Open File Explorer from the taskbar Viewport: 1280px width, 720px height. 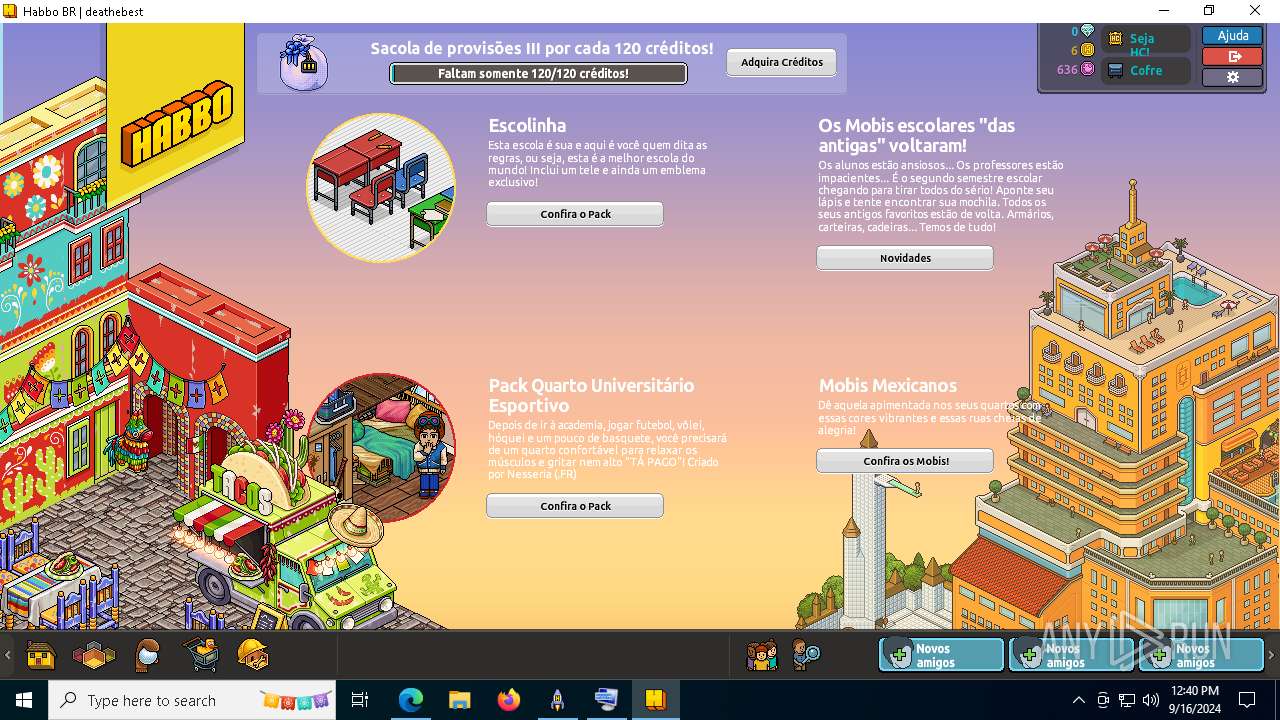pyautogui.click(x=459, y=700)
